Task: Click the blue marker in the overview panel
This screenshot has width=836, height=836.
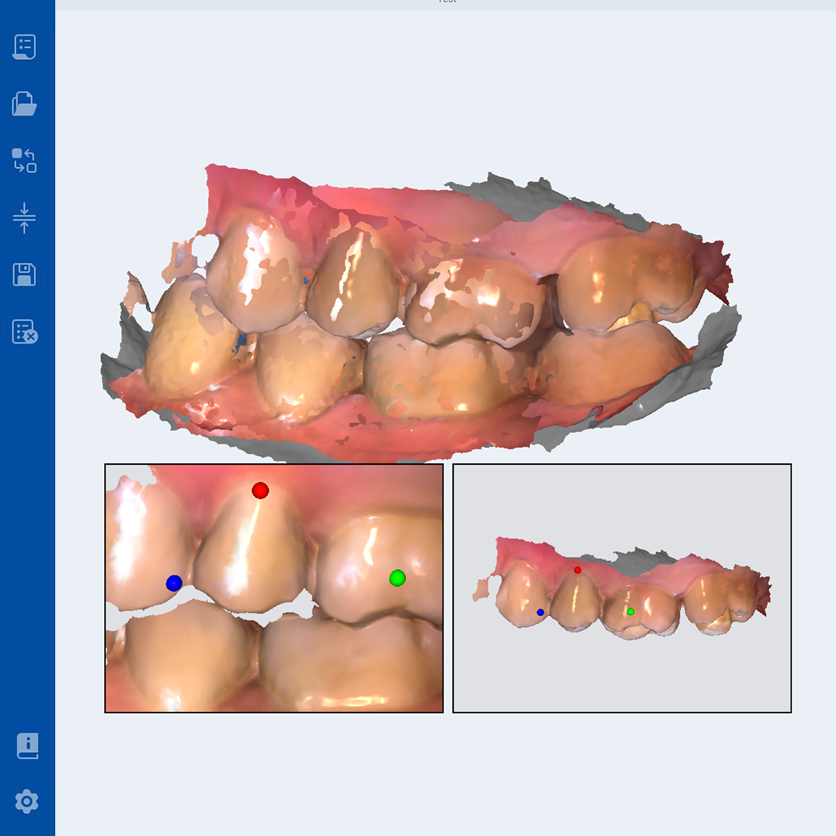Action: pyautogui.click(x=542, y=611)
